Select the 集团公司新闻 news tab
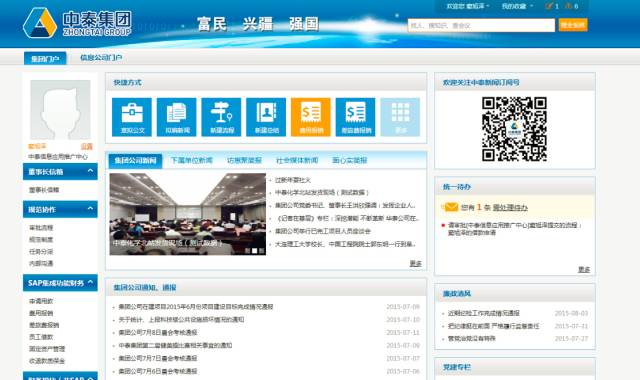Image resolution: width=640 pixels, height=380 pixels. click(x=136, y=160)
